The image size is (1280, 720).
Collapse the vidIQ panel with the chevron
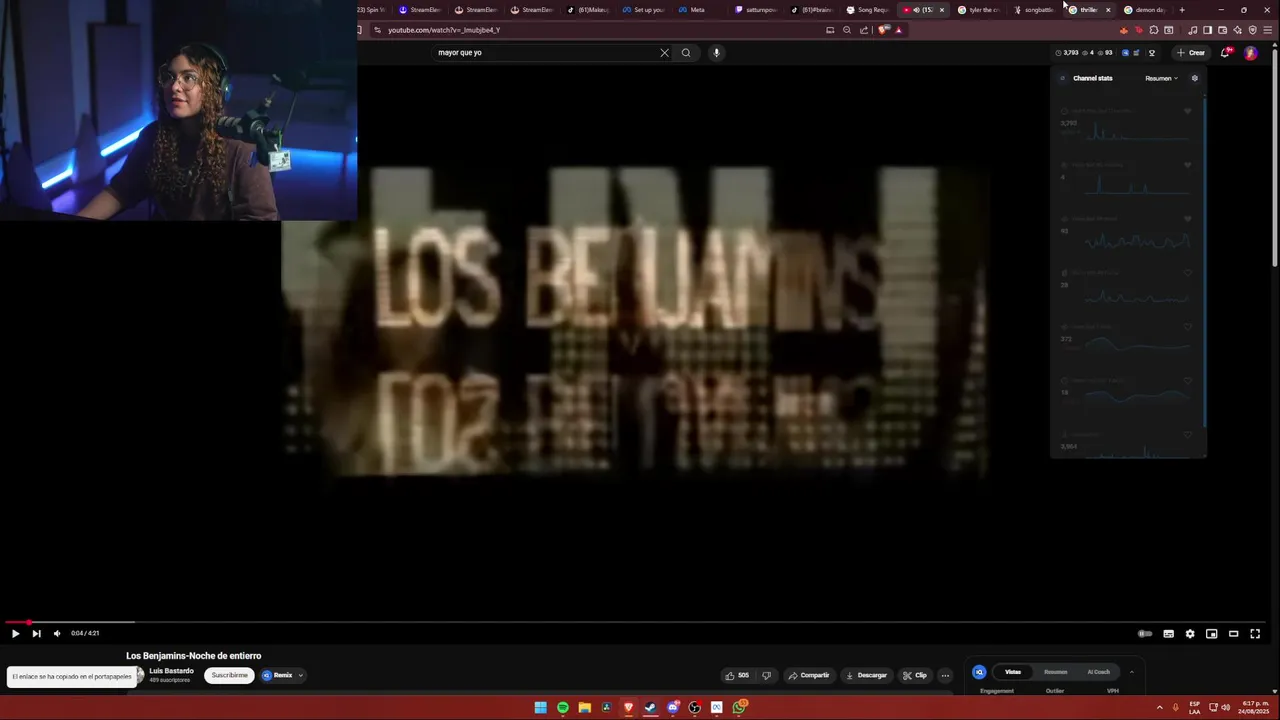(x=1131, y=672)
